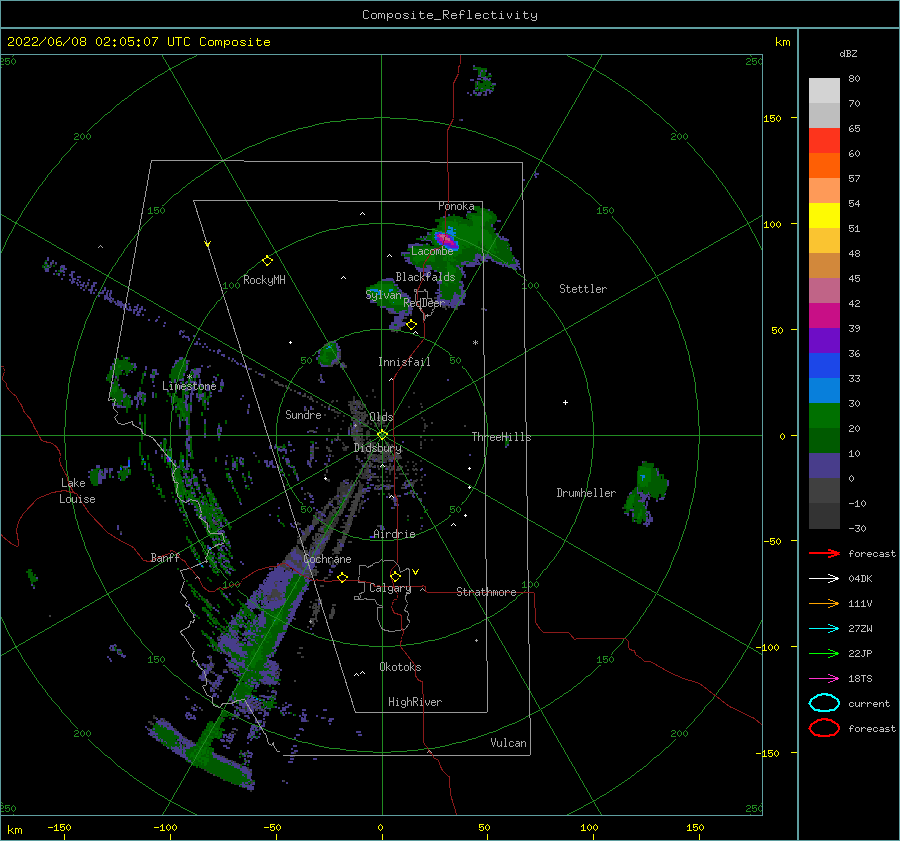Select the bright yellow swatch in dBZ scale
The width and height of the screenshot is (900, 841).
tap(824, 215)
